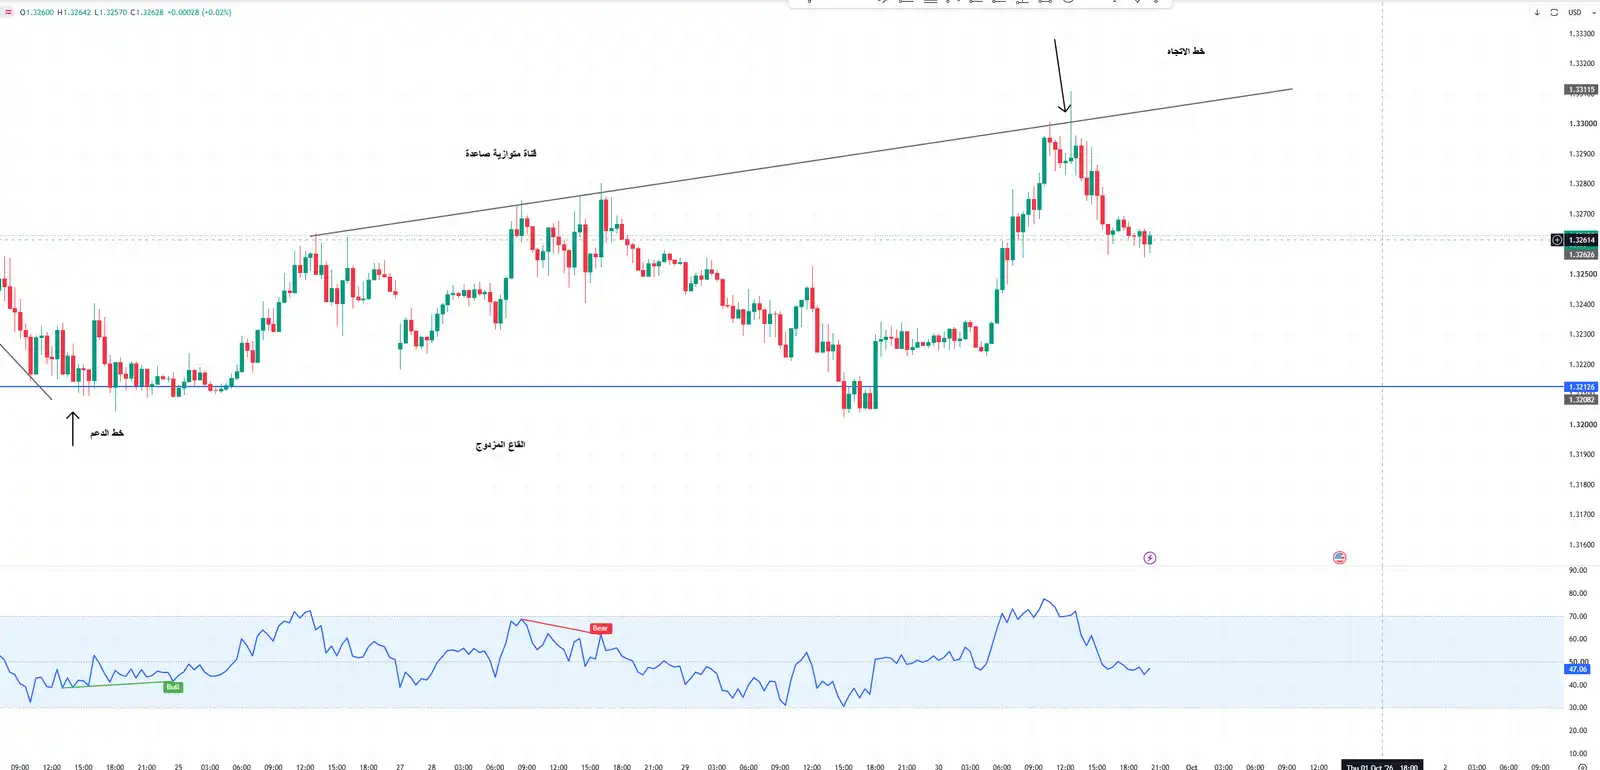Click the blue 47.06 RSI value label
Screen dimensions: 1600x770
coord(1578,668)
